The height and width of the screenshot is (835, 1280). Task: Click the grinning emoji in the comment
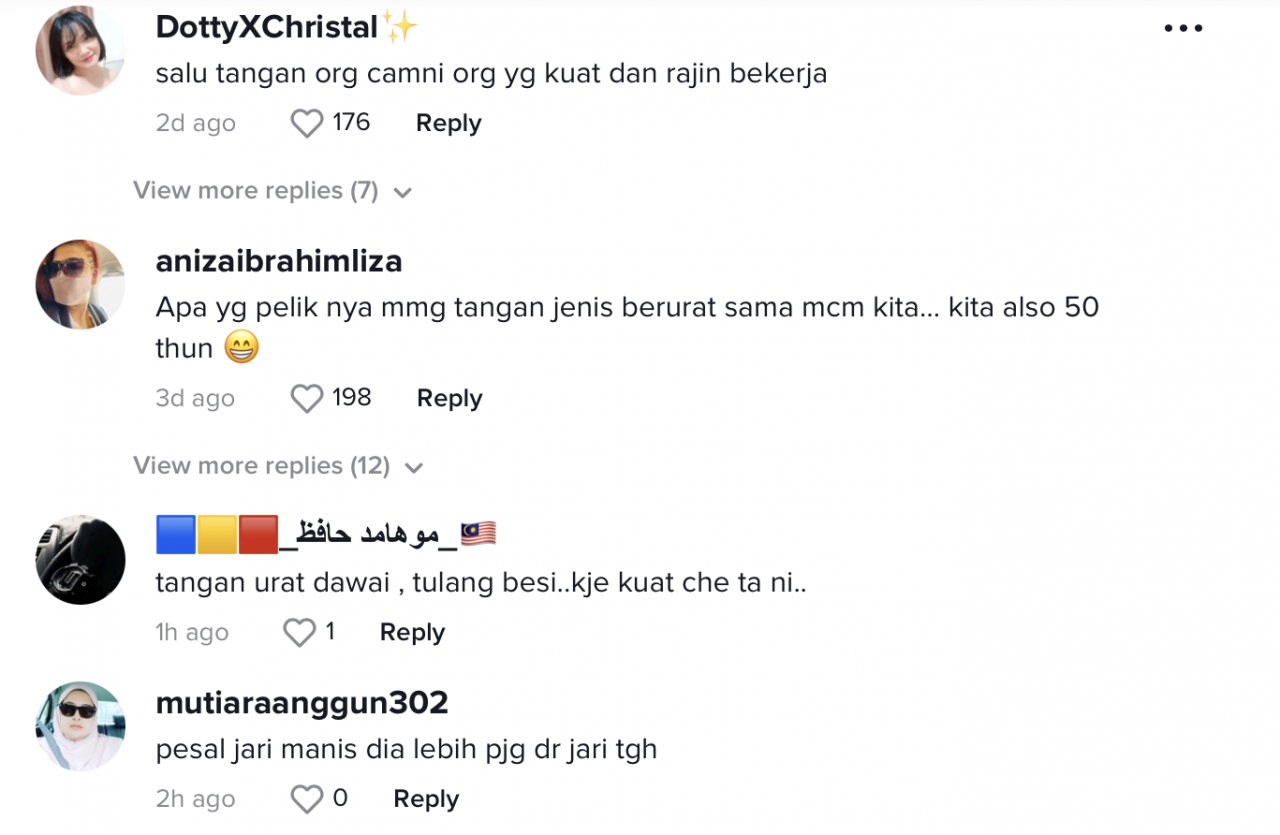[x=240, y=348]
